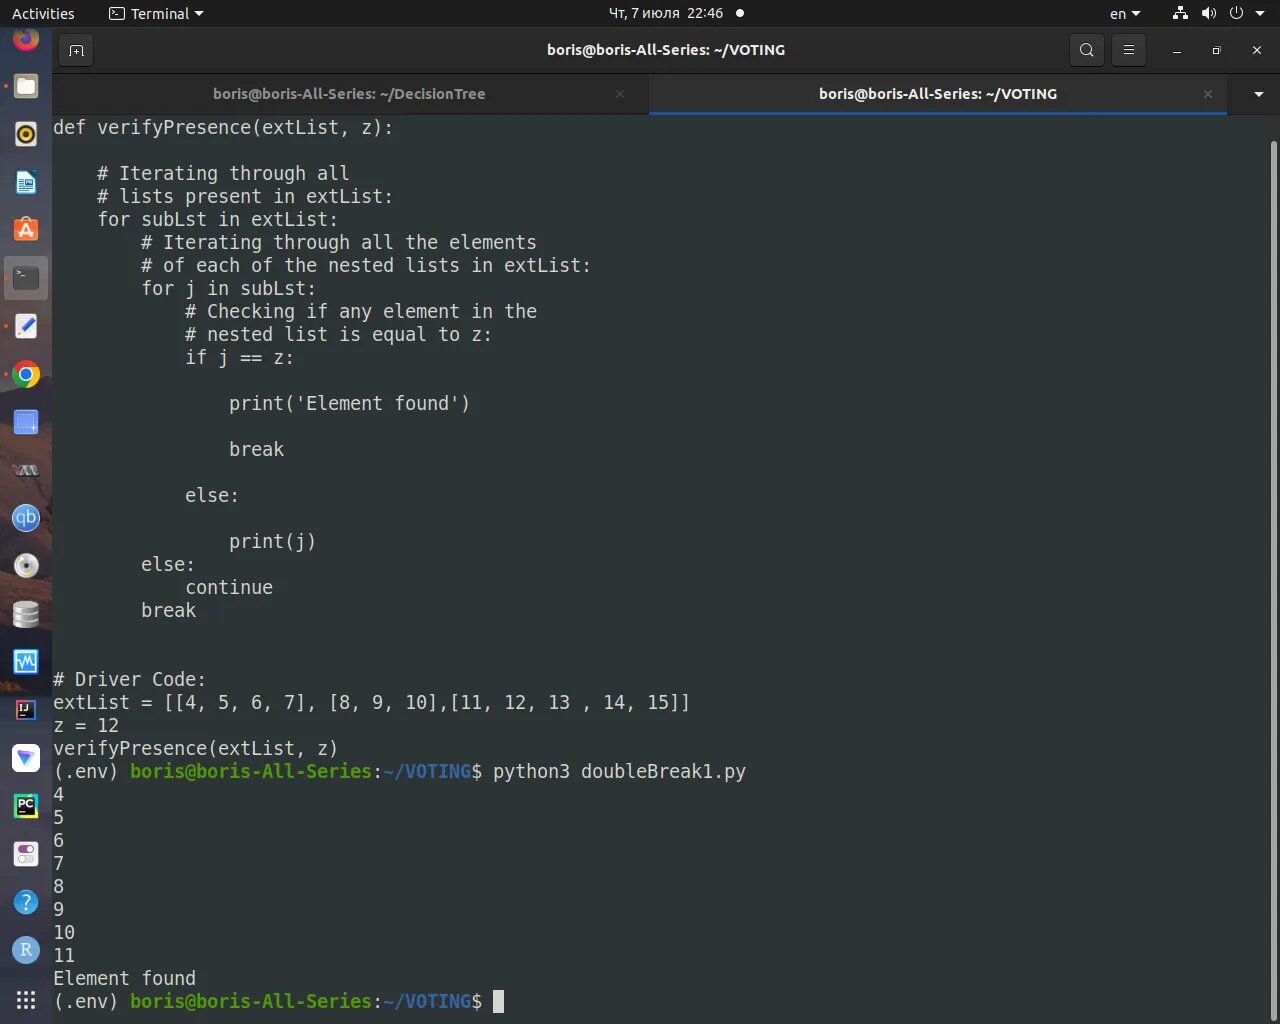Click the 'continue' statement line
The image size is (1280, 1024).
coord(229,587)
